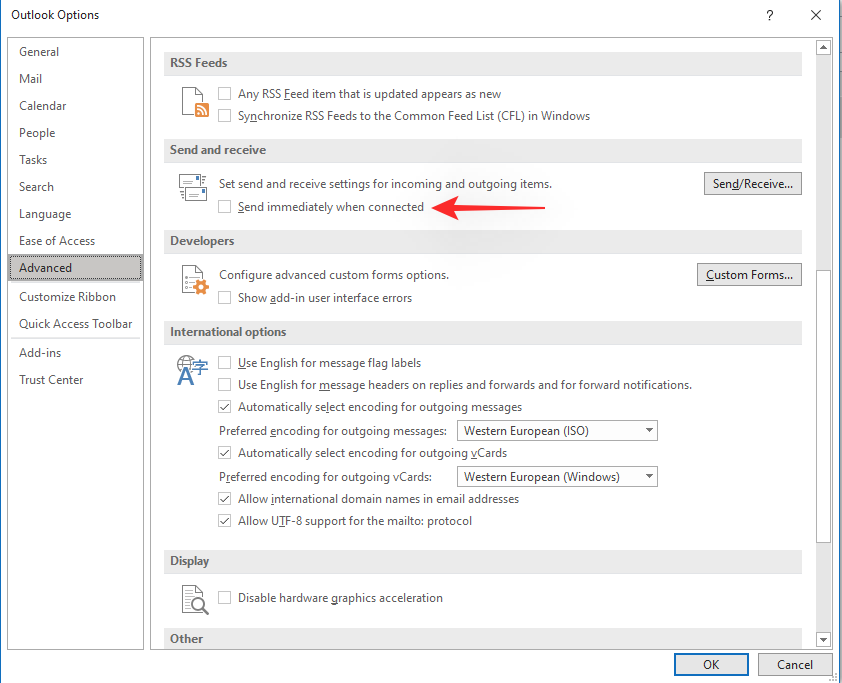This screenshot has width=842, height=683.
Task: Click the vertical scrollbar thumb
Action: pos(823,405)
